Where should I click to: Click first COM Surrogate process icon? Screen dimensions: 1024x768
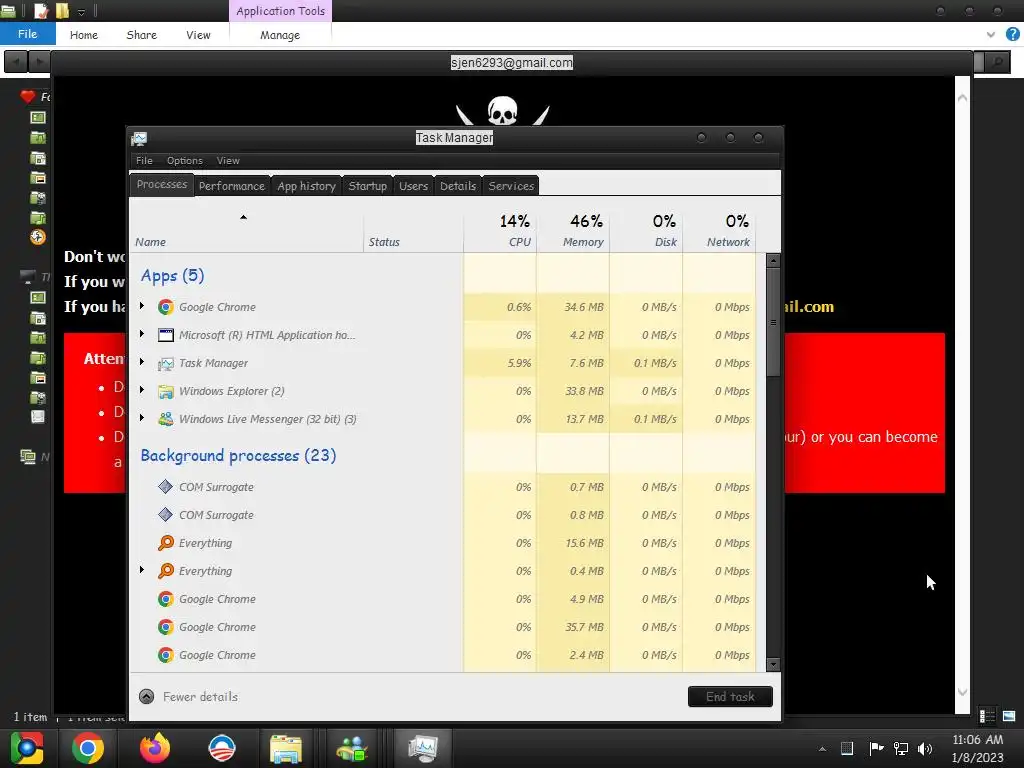click(166, 487)
